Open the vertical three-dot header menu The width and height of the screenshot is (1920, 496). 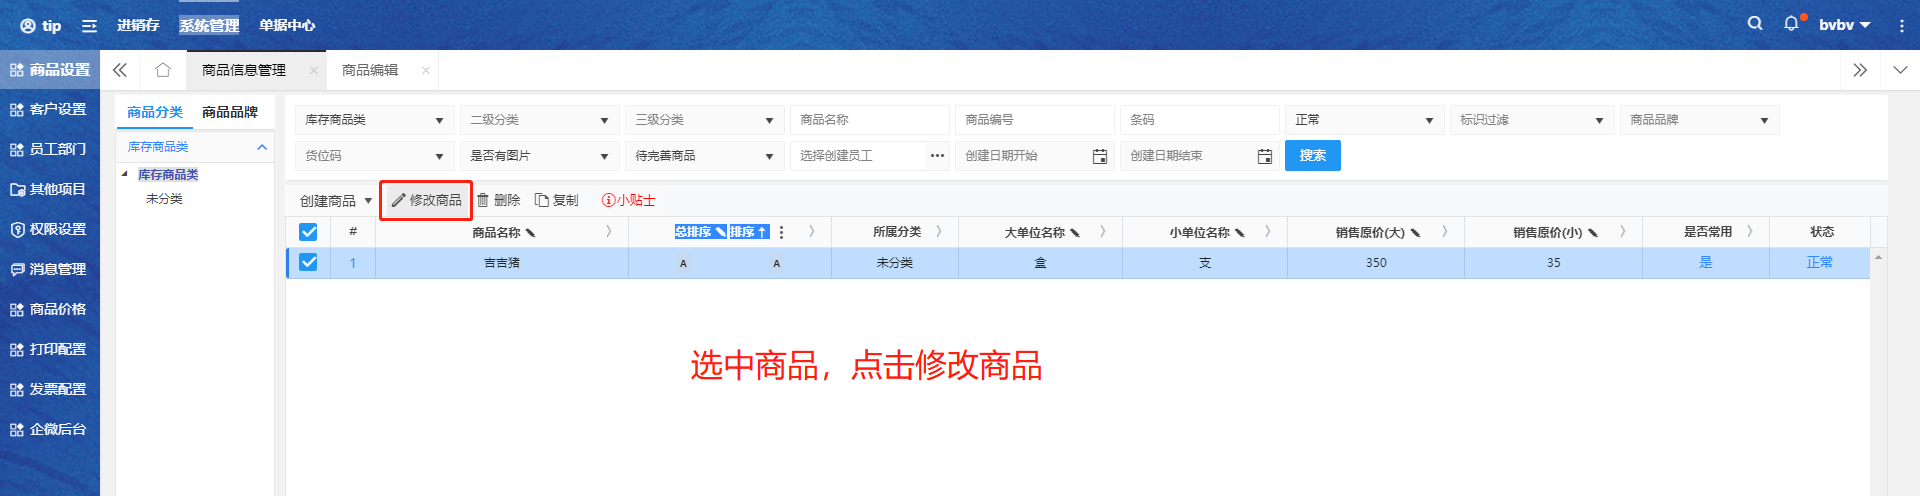1901,26
